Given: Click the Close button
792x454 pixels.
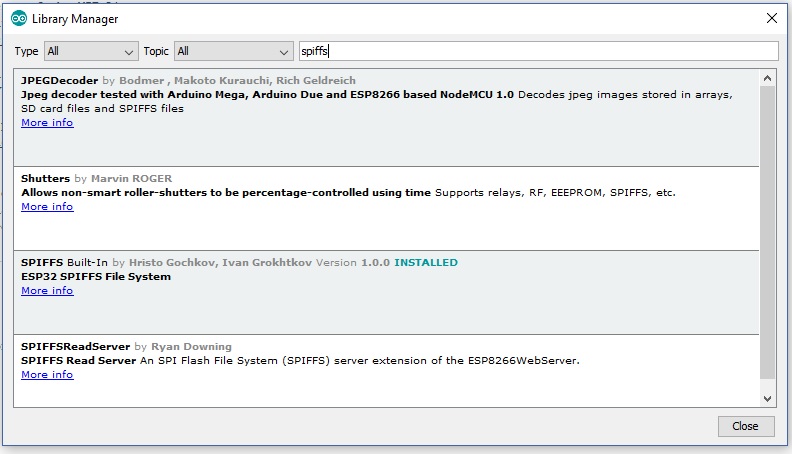Looking at the screenshot, I should 746,426.
